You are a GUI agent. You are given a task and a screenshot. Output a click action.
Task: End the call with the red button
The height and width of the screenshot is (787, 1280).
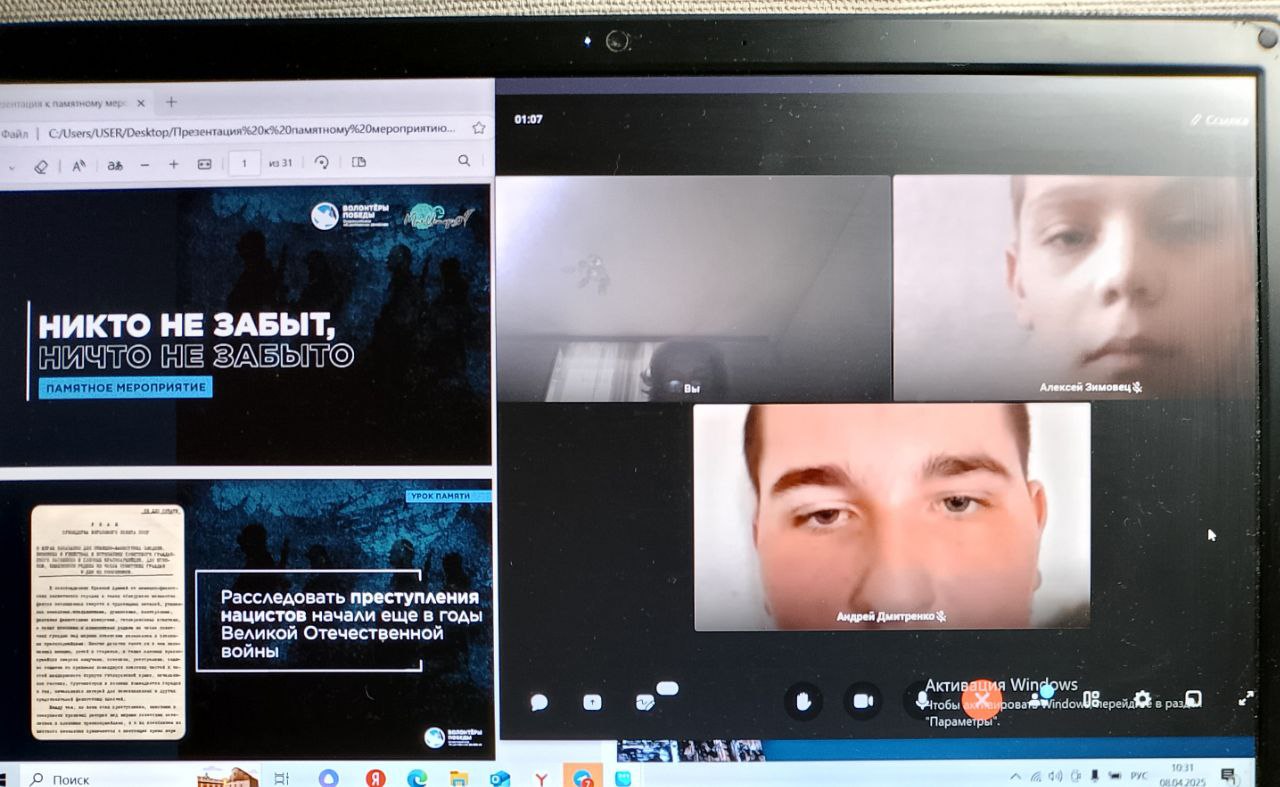coord(981,700)
